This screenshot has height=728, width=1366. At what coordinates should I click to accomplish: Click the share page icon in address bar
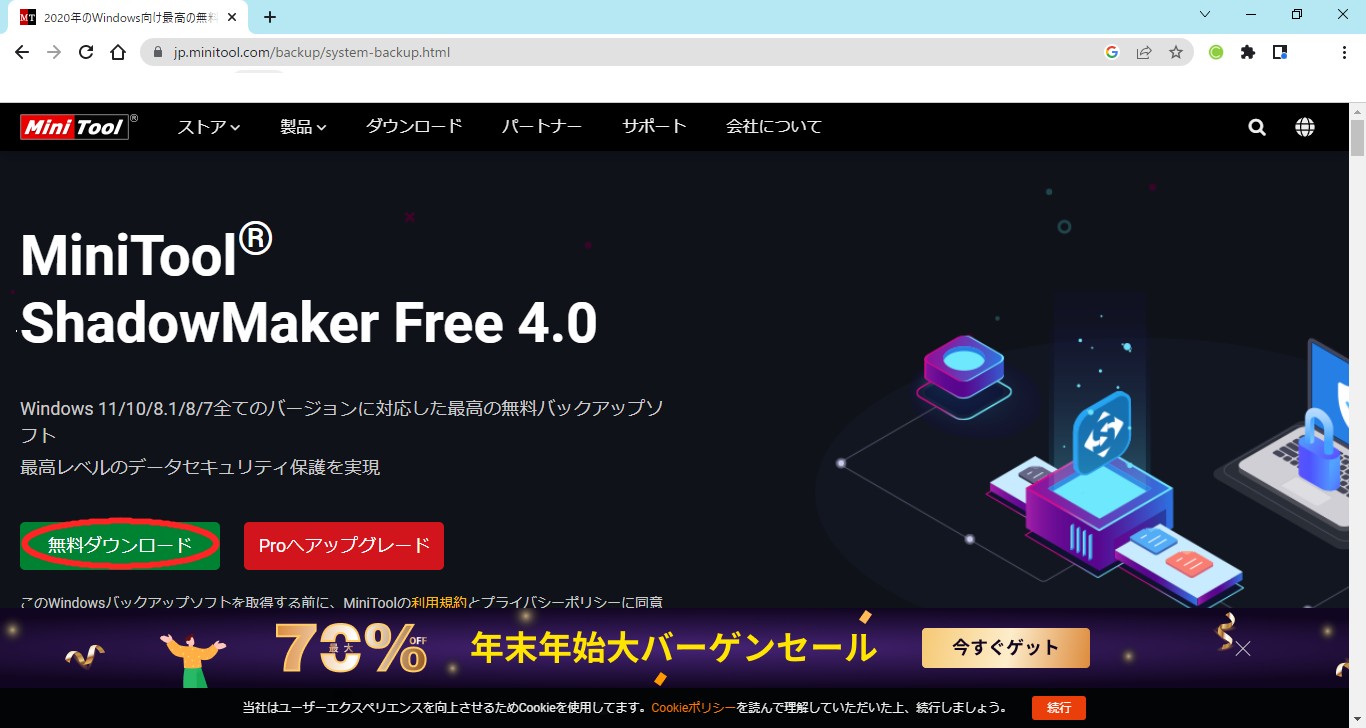(x=1144, y=52)
